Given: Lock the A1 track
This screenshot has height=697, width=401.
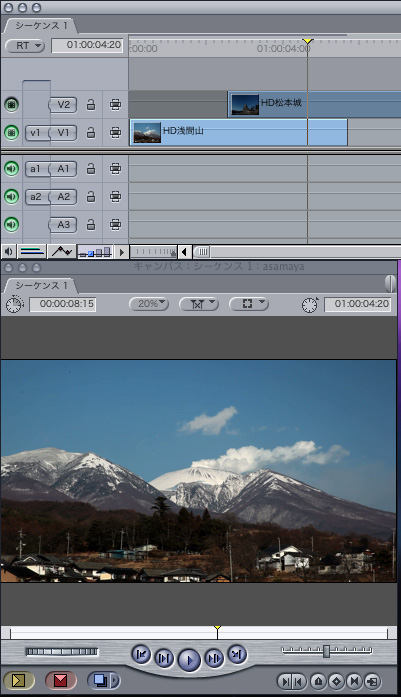Looking at the screenshot, I should coord(91,169).
